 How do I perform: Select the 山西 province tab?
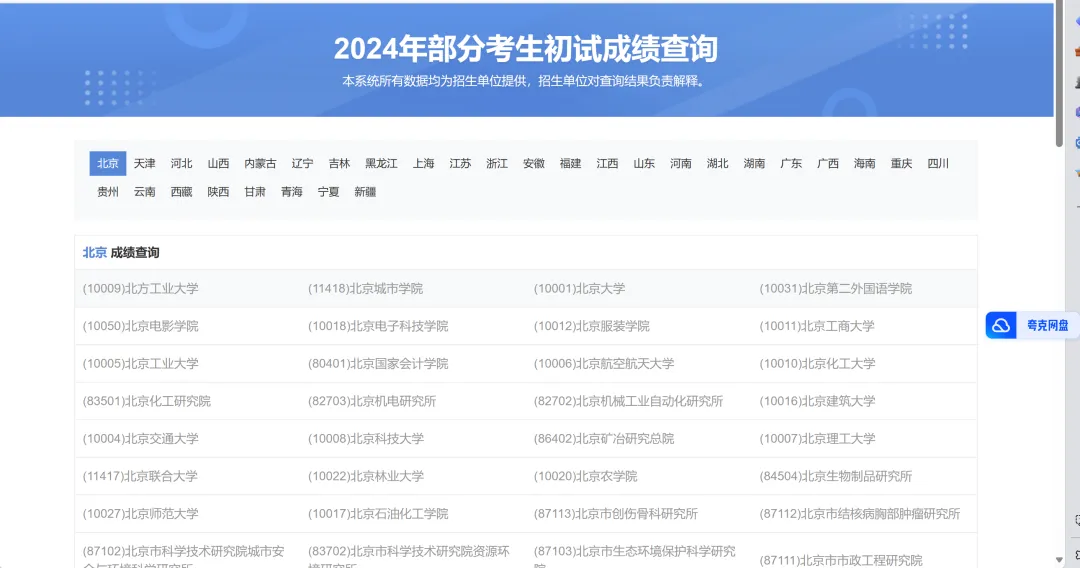(x=218, y=163)
